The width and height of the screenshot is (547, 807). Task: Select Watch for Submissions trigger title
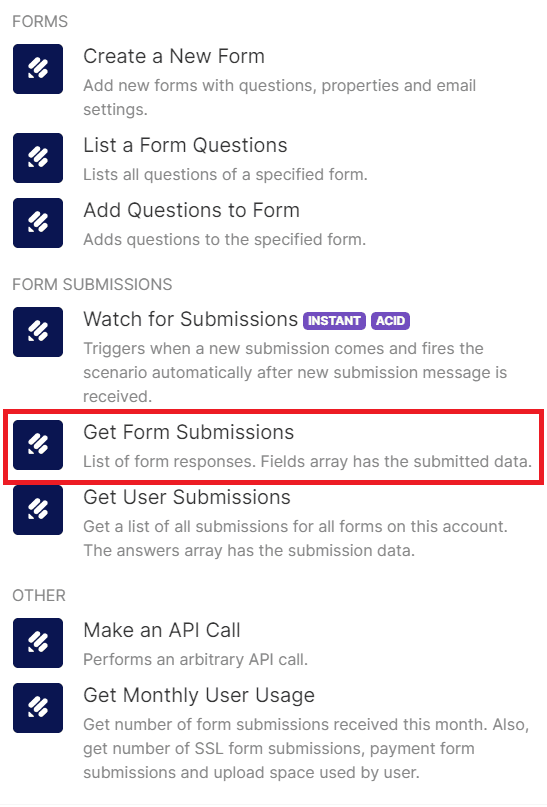coord(190,319)
